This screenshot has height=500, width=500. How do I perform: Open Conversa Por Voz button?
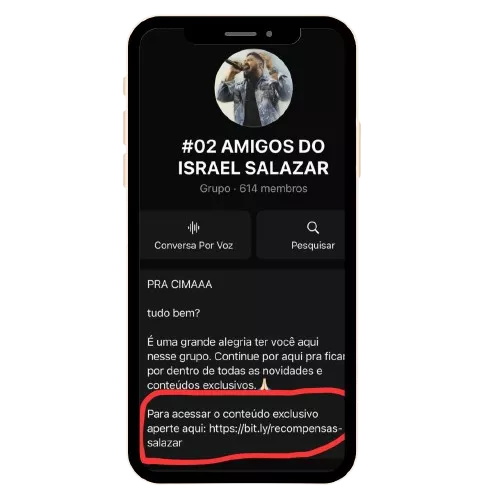(195, 234)
